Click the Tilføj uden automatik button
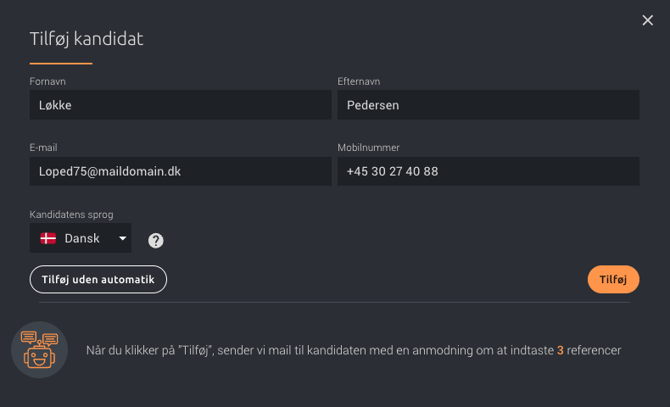This screenshot has height=407, width=670. click(x=98, y=279)
